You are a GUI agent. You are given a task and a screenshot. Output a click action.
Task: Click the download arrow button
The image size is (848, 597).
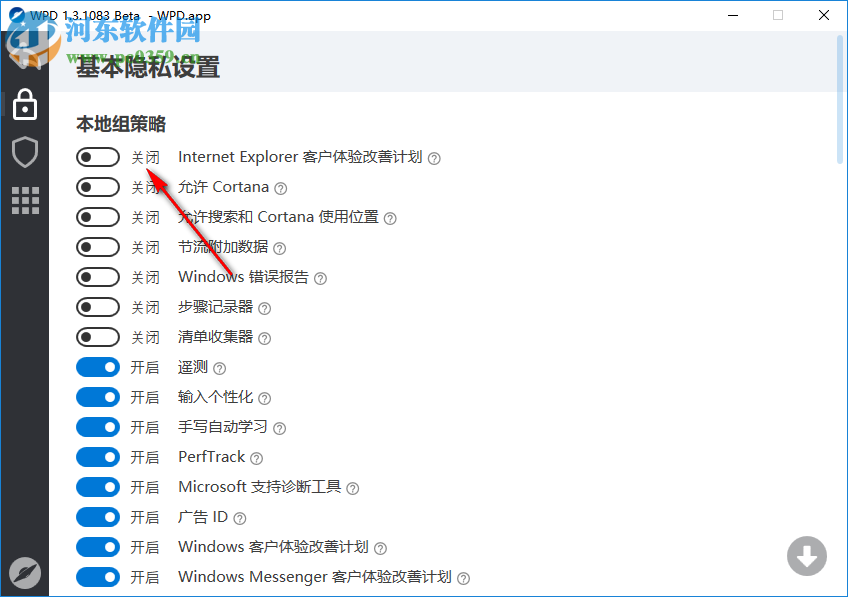pyautogui.click(x=806, y=556)
